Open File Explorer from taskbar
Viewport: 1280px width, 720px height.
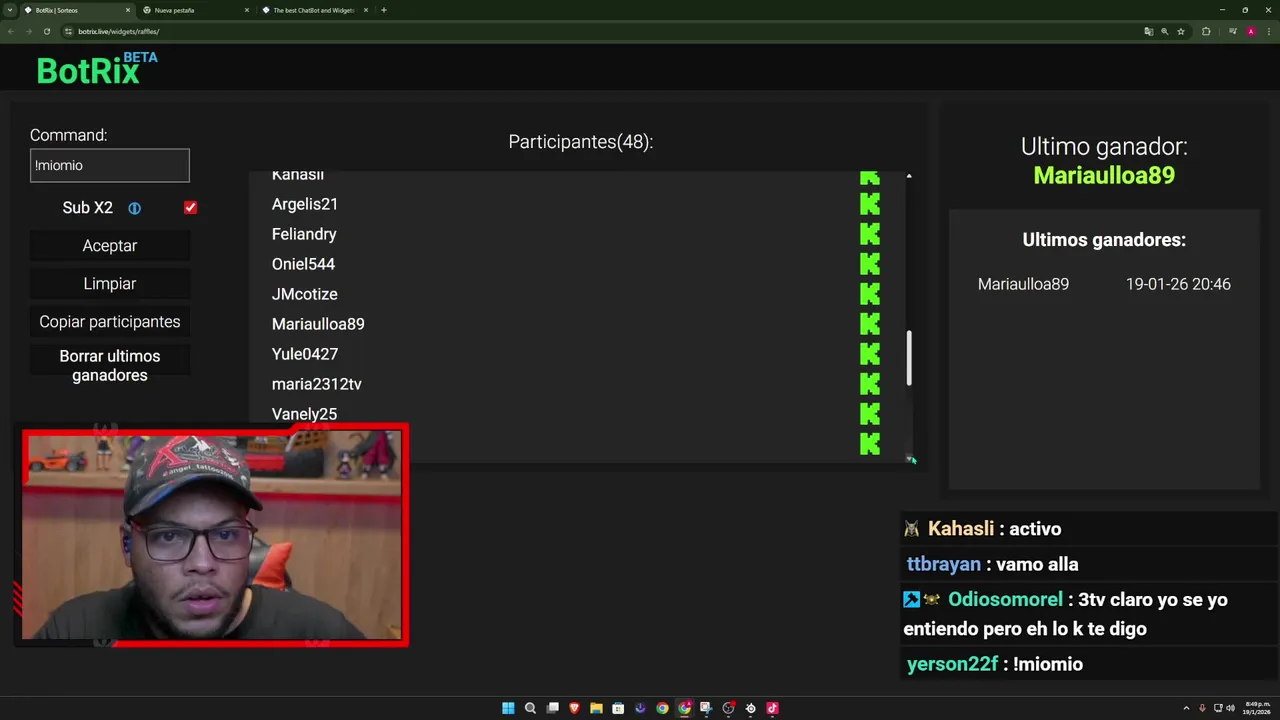click(596, 708)
